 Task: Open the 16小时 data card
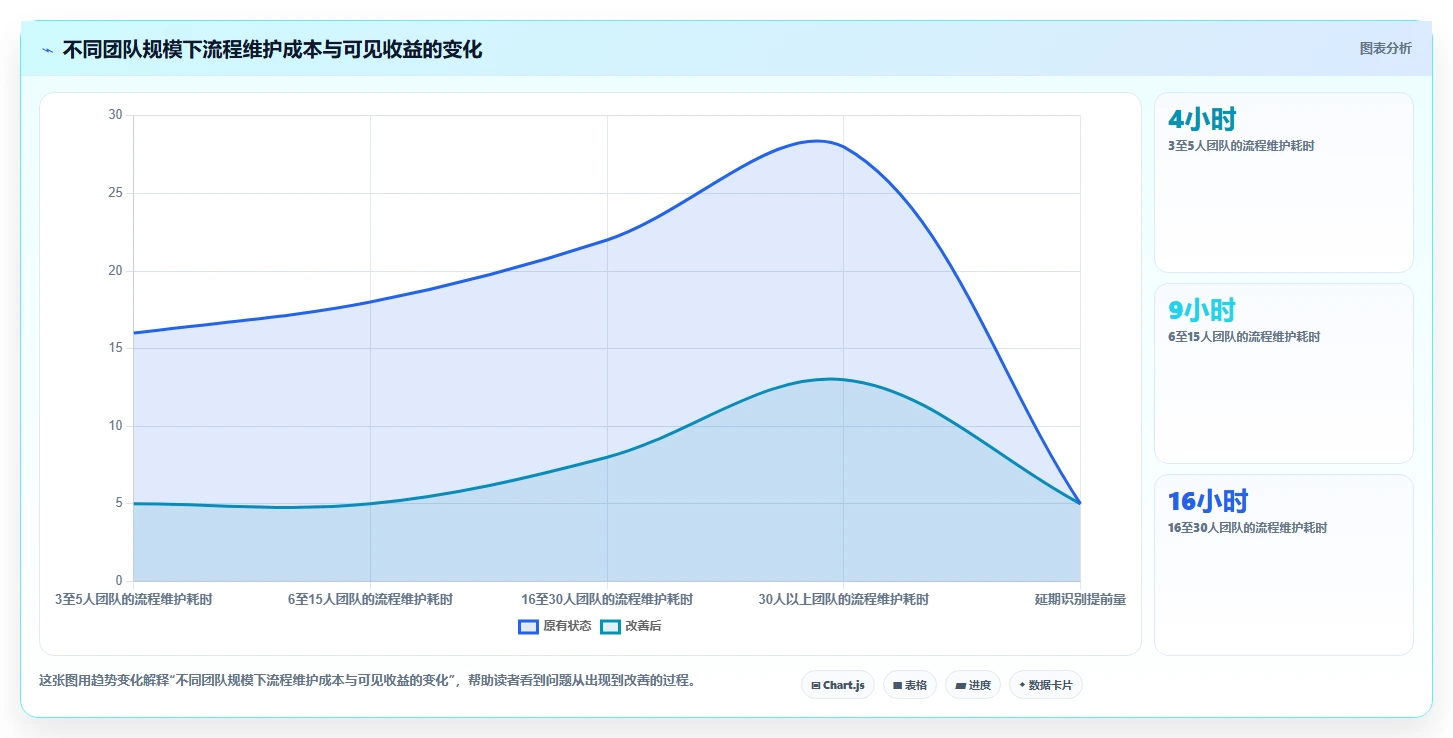1284,564
